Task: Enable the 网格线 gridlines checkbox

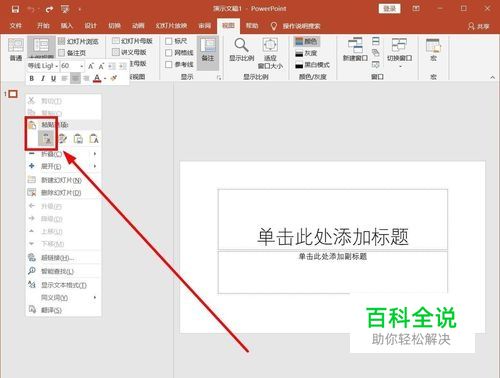Action: pos(169,53)
